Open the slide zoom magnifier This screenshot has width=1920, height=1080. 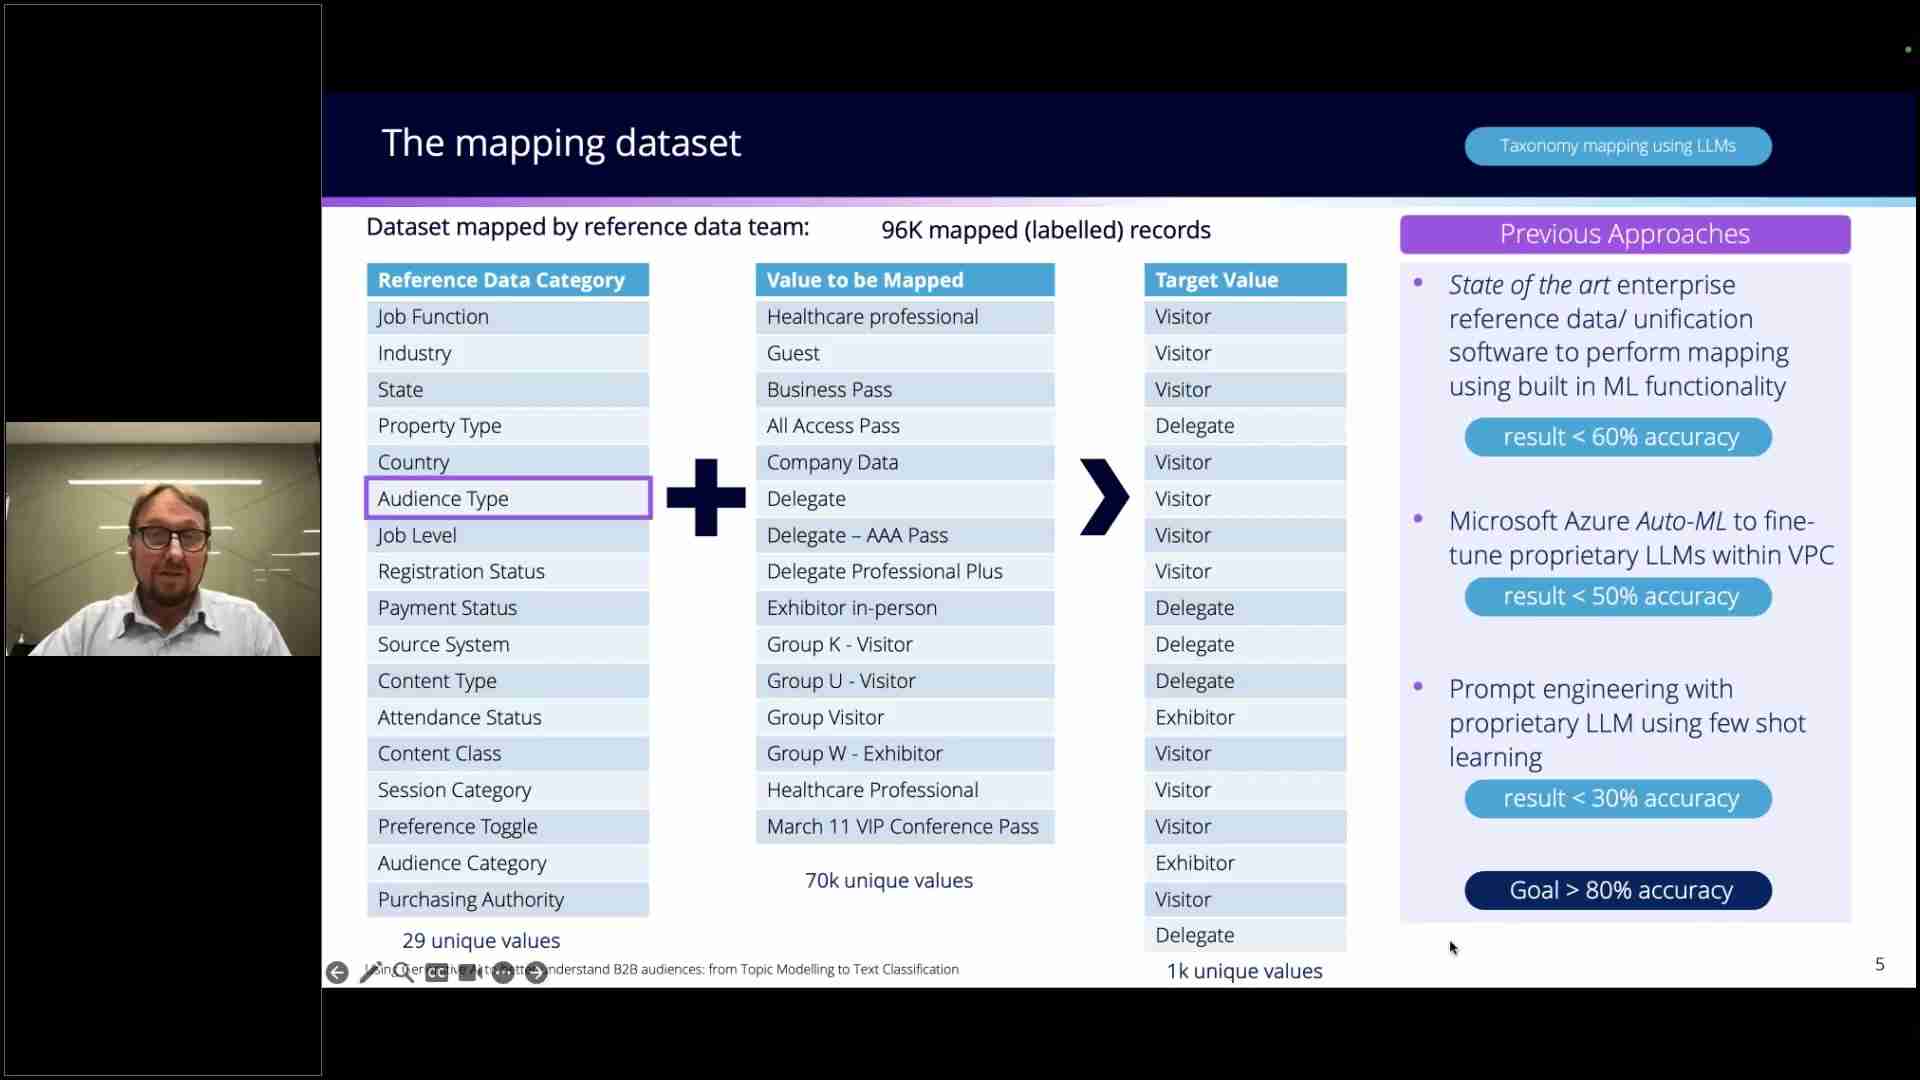(403, 972)
